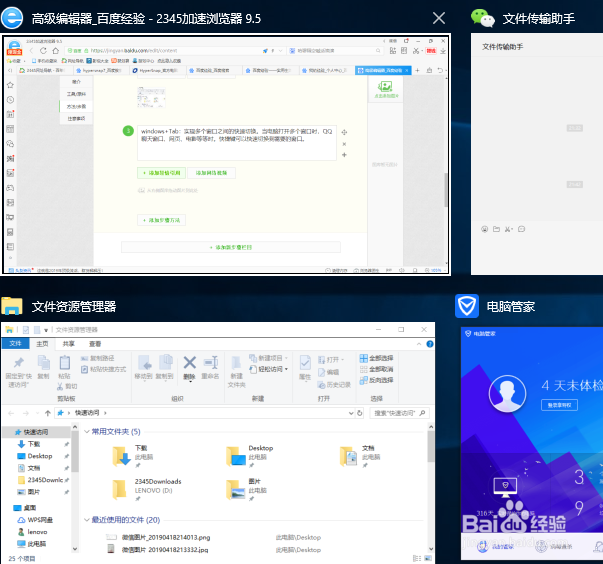Click the 注意事项 sidebar item in editor

click(76, 119)
